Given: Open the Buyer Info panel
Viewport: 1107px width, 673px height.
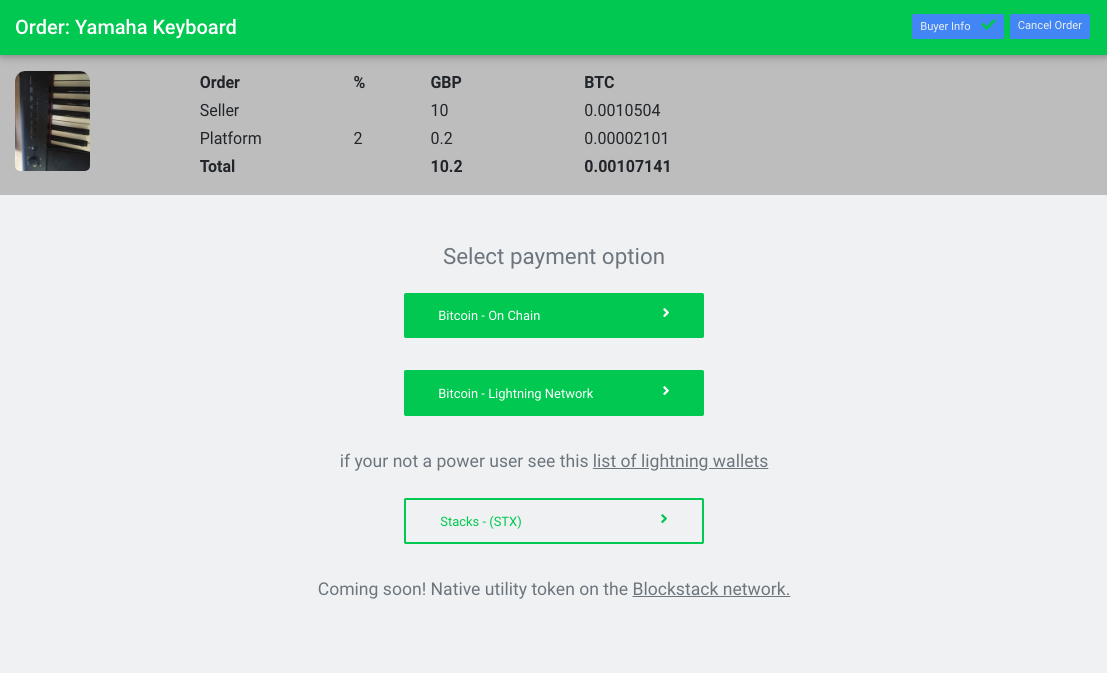Looking at the screenshot, I should tap(946, 27).
